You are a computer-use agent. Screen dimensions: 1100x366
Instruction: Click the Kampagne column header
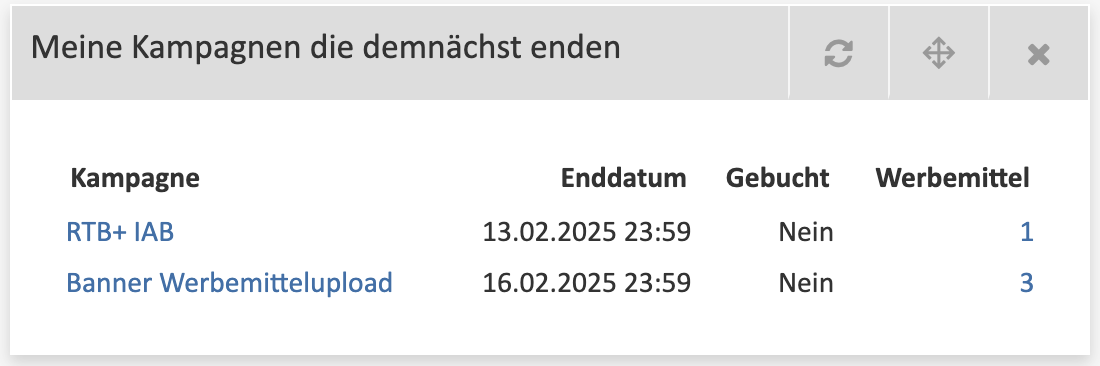tap(135, 178)
